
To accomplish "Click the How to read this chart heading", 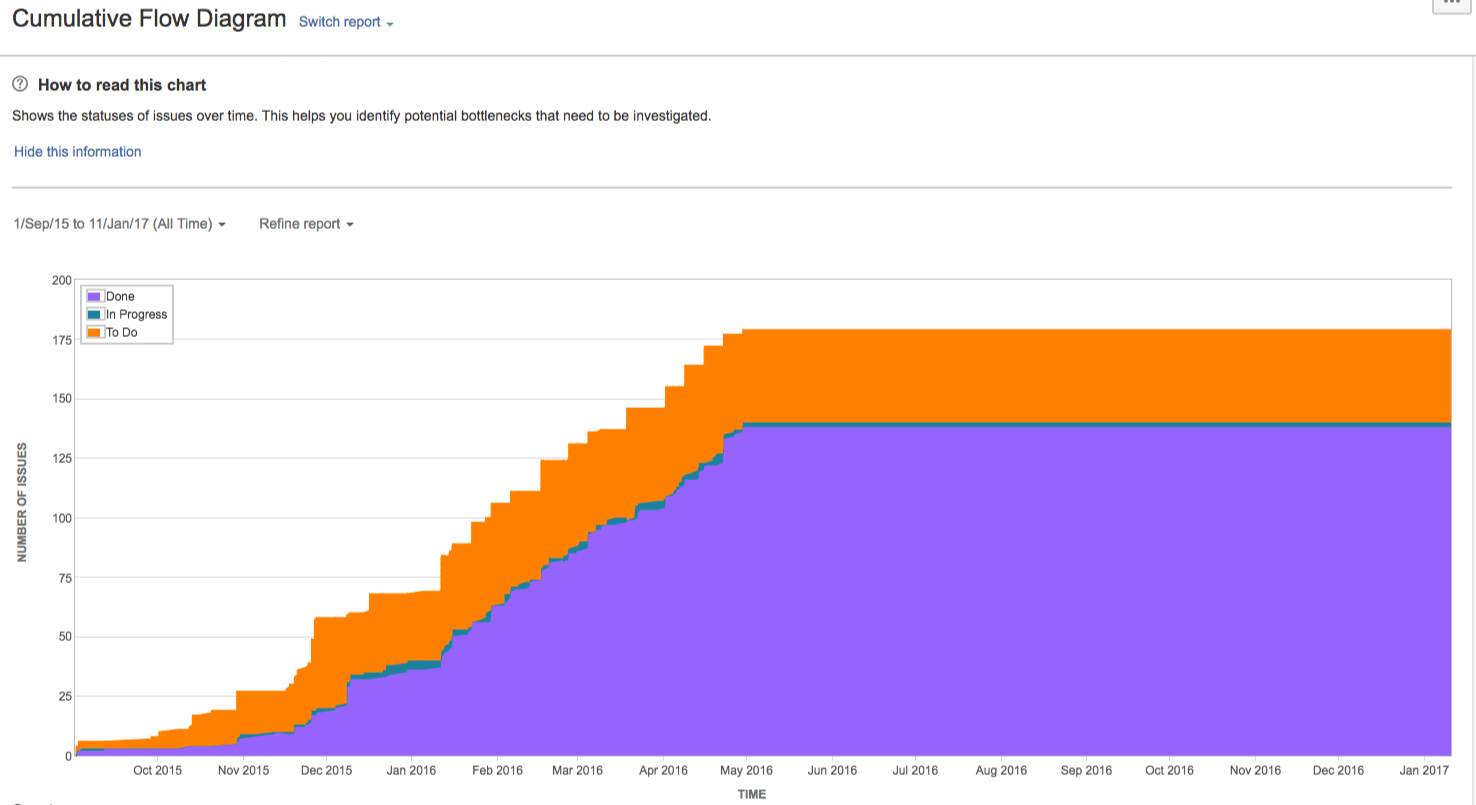I will pos(122,85).
